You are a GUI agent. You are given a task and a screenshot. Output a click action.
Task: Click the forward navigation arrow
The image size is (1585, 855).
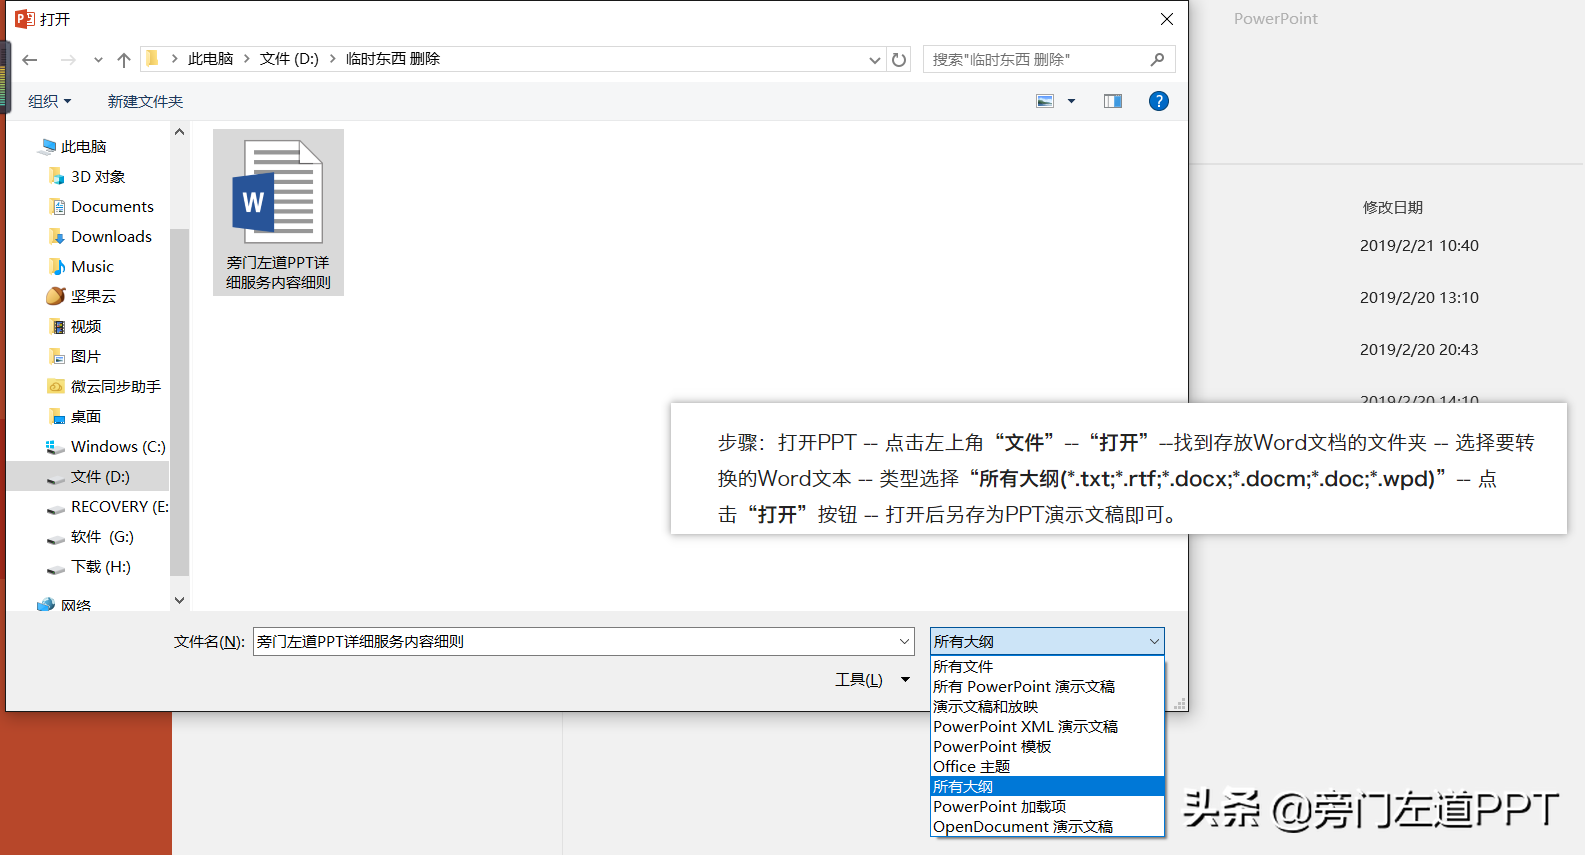pos(68,60)
